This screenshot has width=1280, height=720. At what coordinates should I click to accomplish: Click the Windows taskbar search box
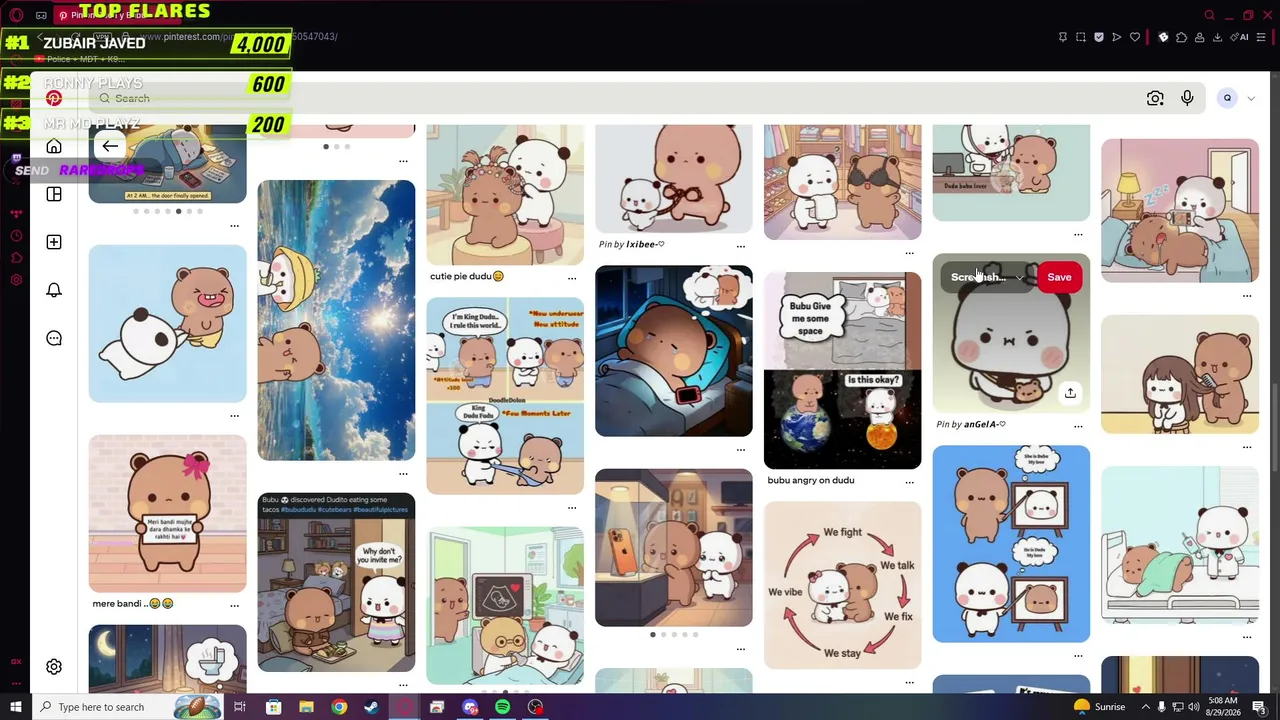coord(130,707)
